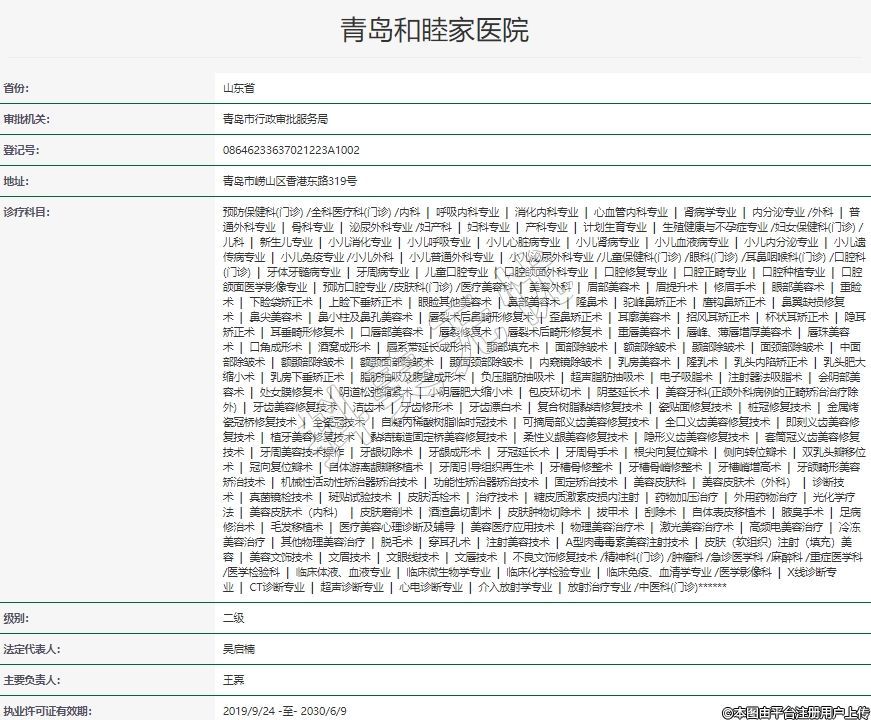
Task: Click the value 青岛市行政审批服务局
Action: 275,119
